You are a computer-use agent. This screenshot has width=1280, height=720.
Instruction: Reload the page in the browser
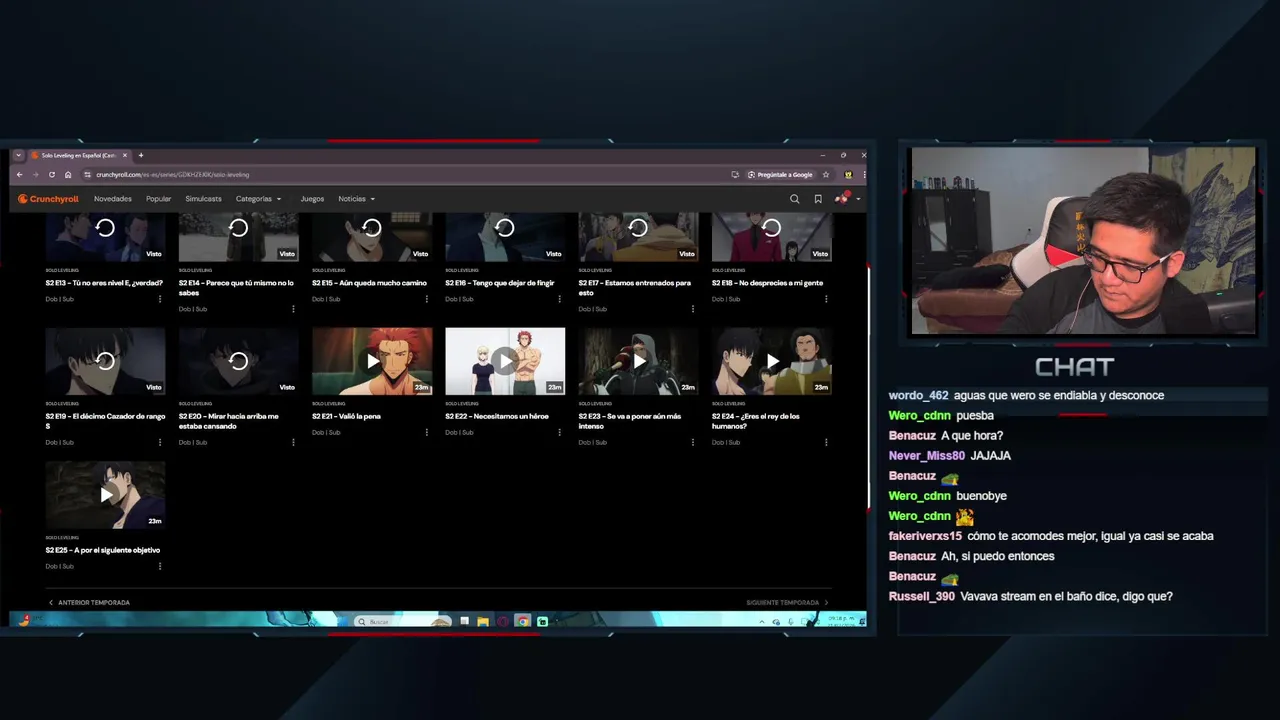pos(52,175)
